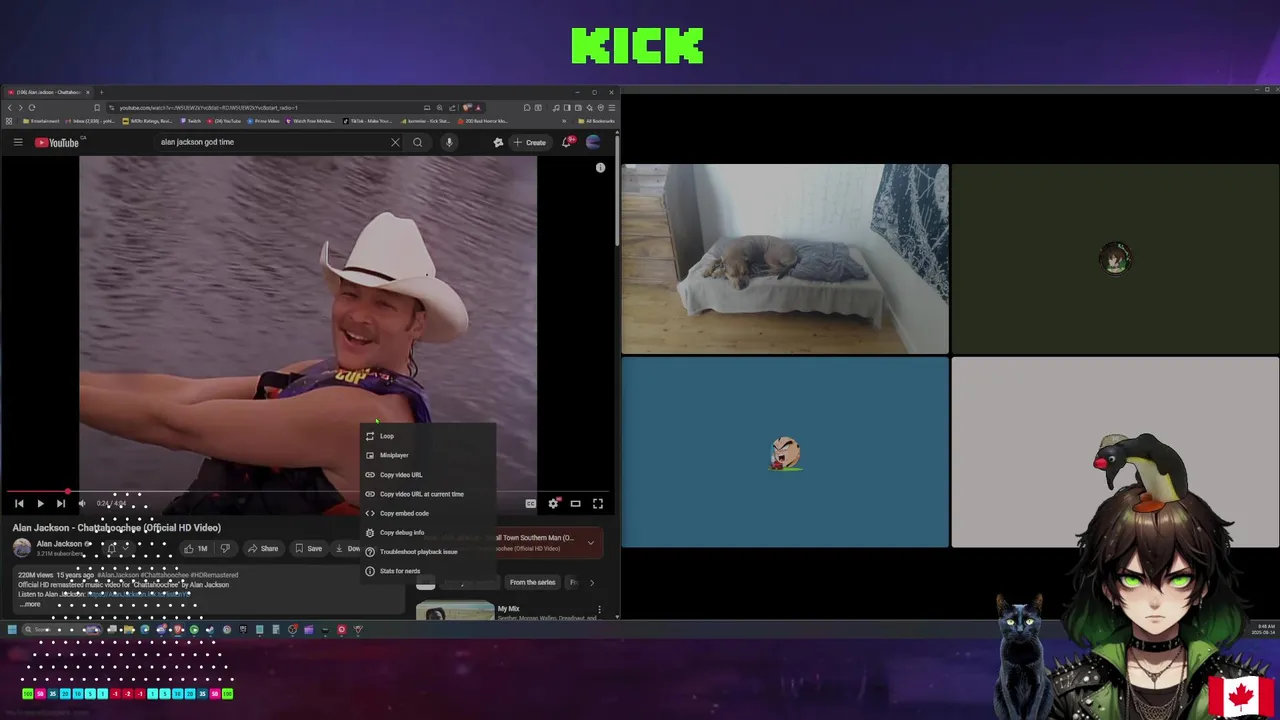Open the YouTube hamburger guide menu
Image resolution: width=1280 pixels, height=720 pixels.
point(18,142)
